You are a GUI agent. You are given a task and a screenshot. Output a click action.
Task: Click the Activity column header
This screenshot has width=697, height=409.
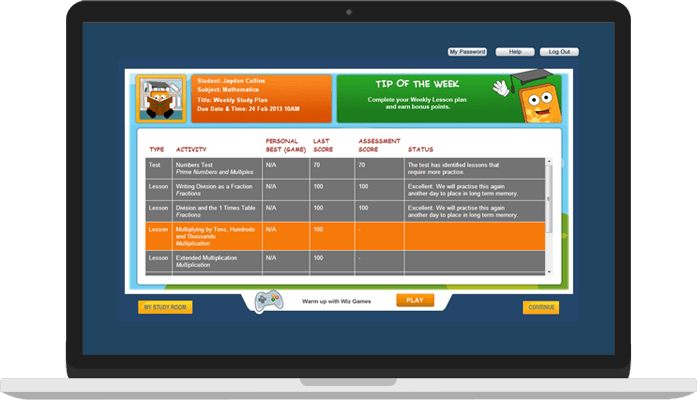click(191, 149)
